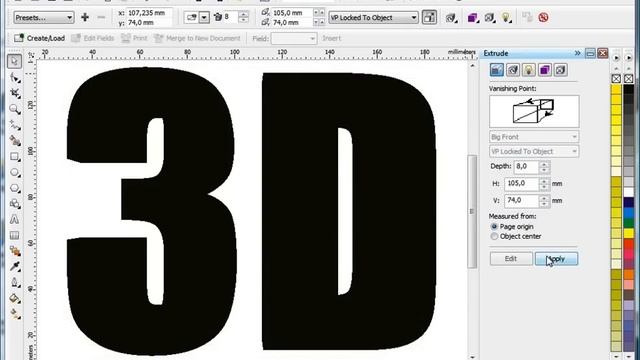Click the Edit Fields button
The image size is (640, 360).
pos(93,38)
